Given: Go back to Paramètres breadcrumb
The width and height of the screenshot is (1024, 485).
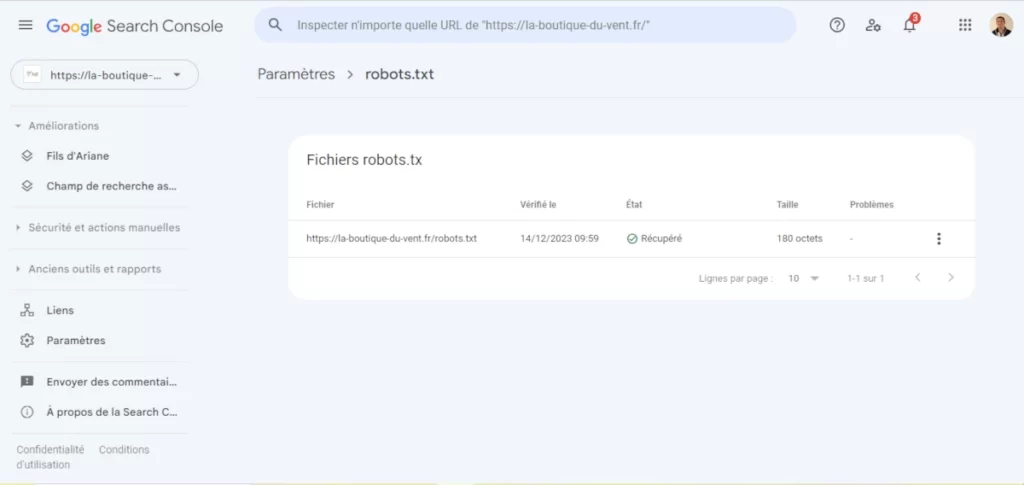Looking at the screenshot, I should pos(296,74).
